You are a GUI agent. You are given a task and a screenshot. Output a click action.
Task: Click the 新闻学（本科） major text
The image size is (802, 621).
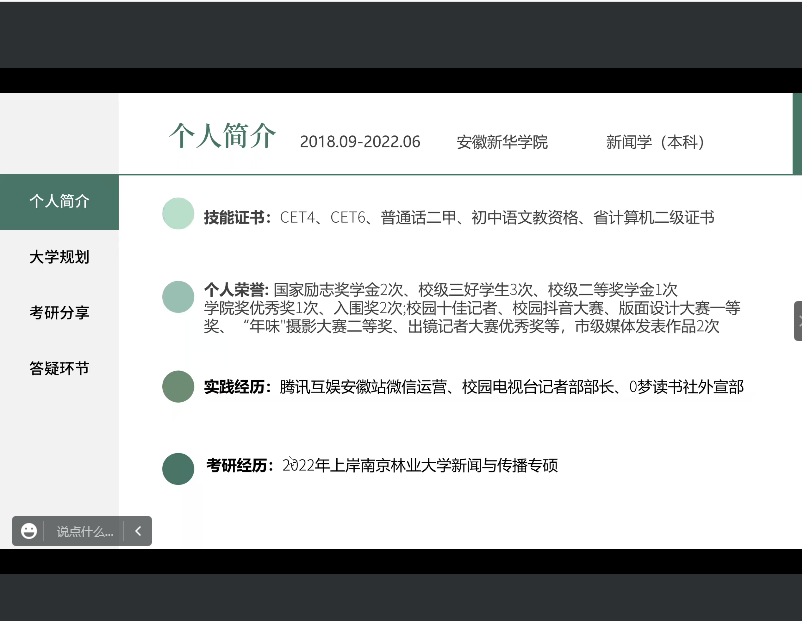click(x=656, y=142)
